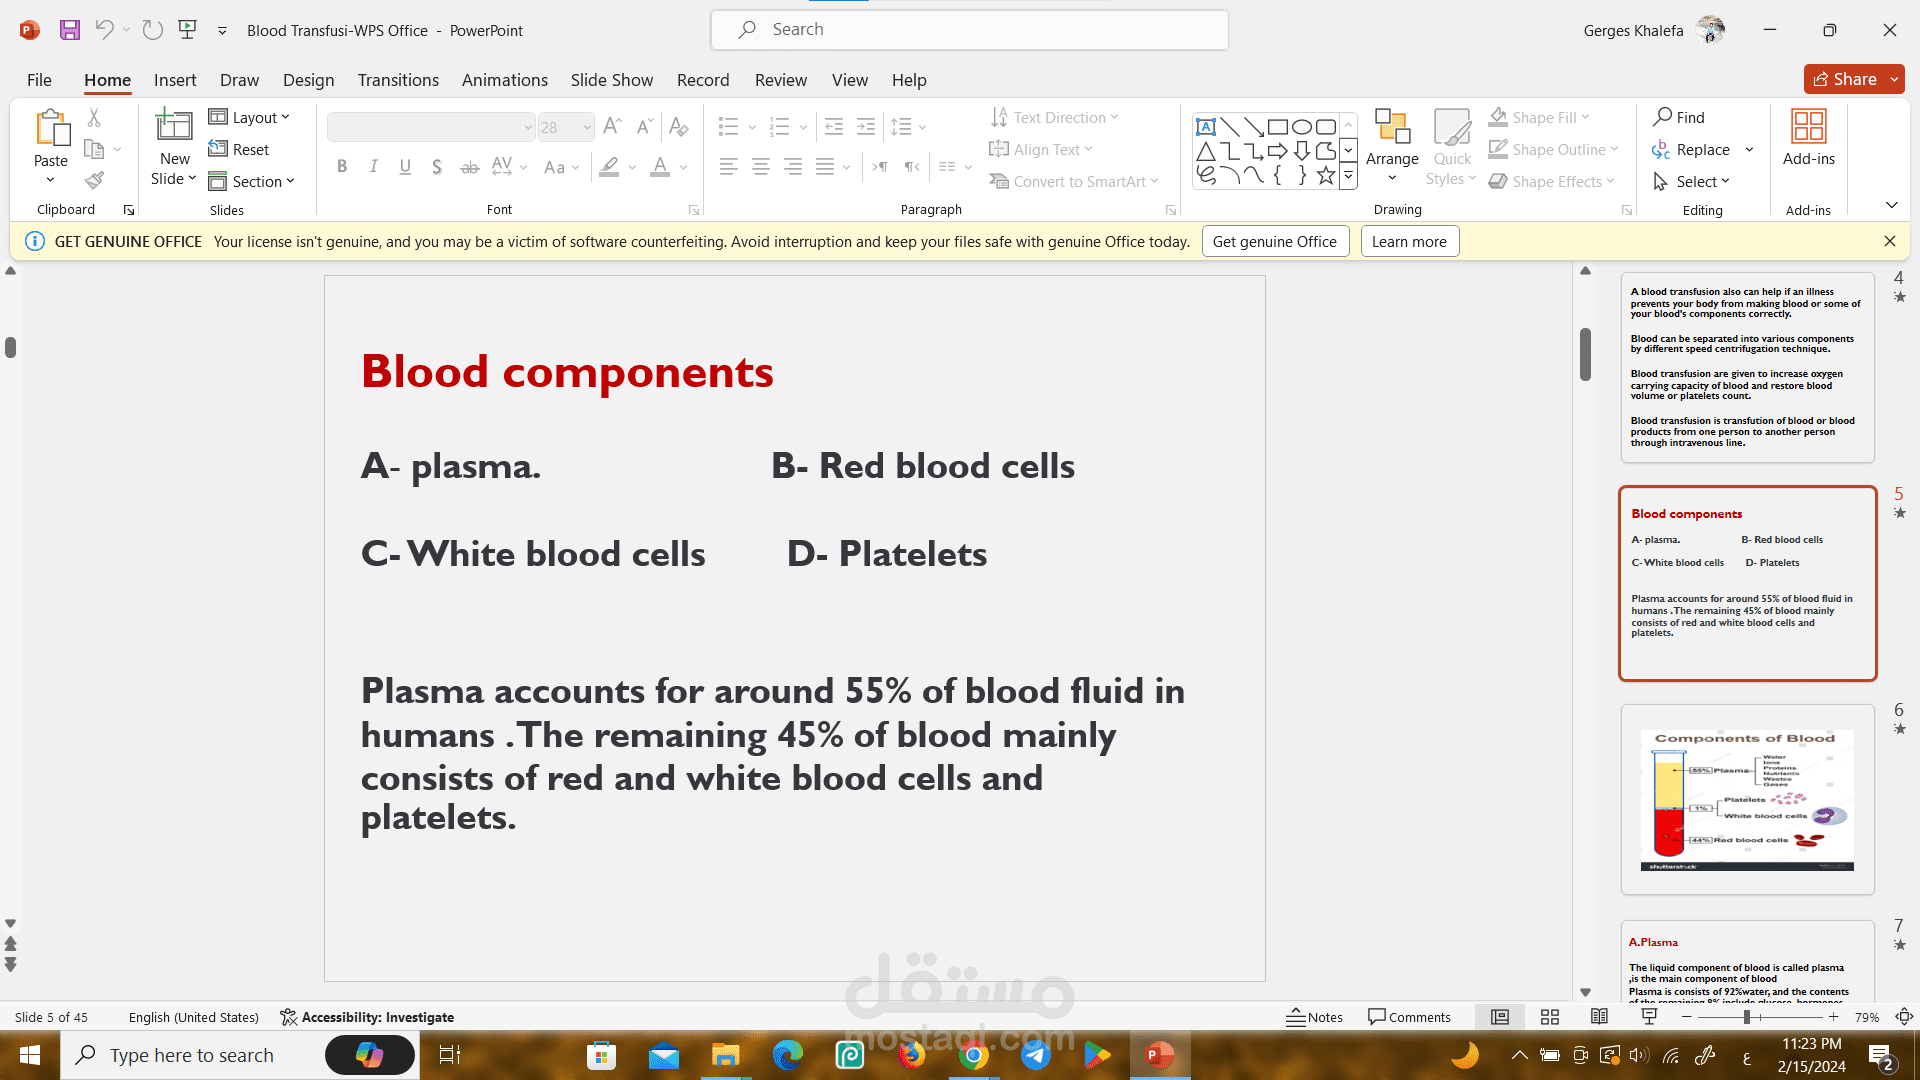Select slide 6 Components of Blood thumbnail

[1747, 799]
